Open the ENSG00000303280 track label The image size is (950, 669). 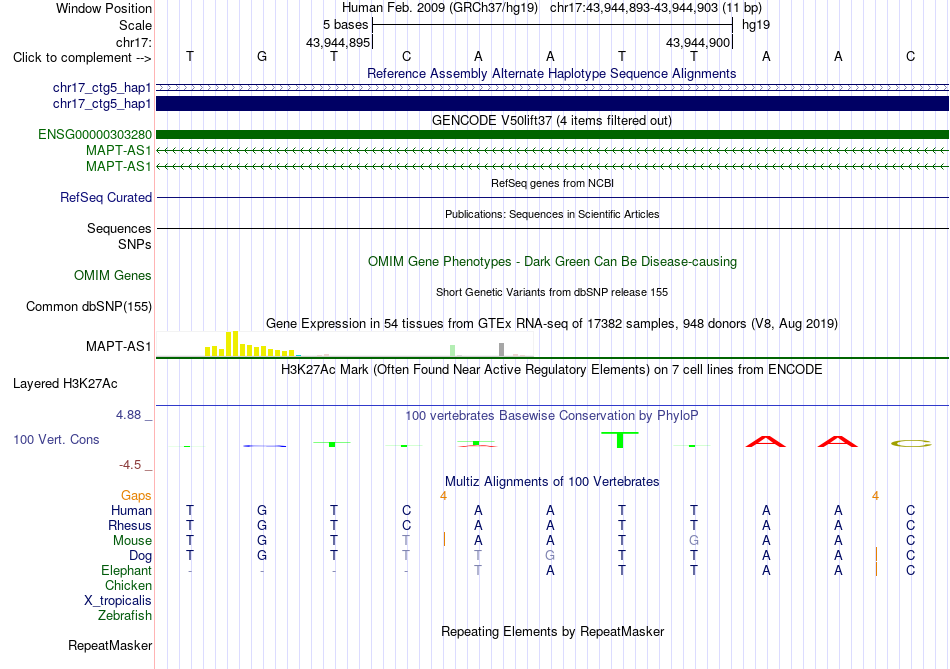[95, 135]
